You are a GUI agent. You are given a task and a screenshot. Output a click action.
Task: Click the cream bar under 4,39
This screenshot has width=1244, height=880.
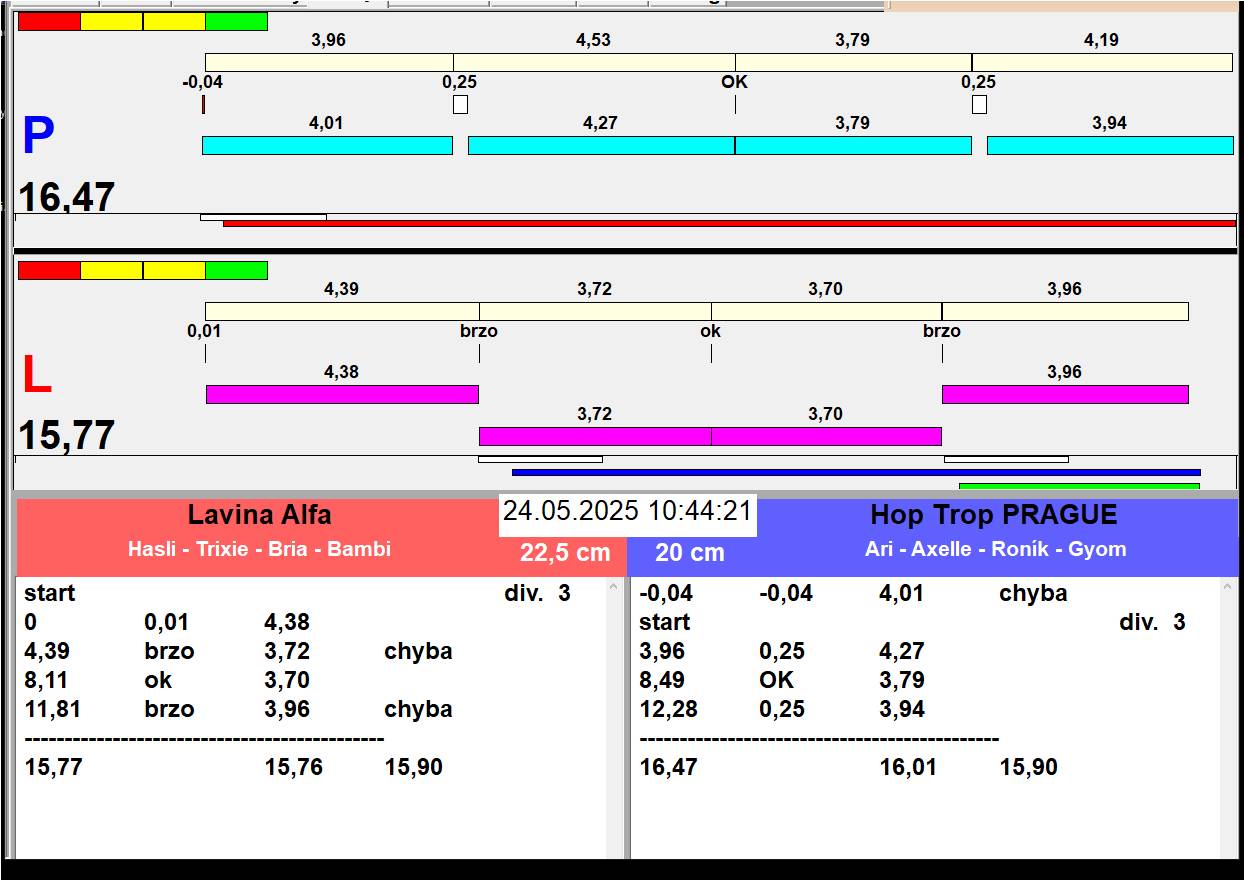(x=342, y=311)
